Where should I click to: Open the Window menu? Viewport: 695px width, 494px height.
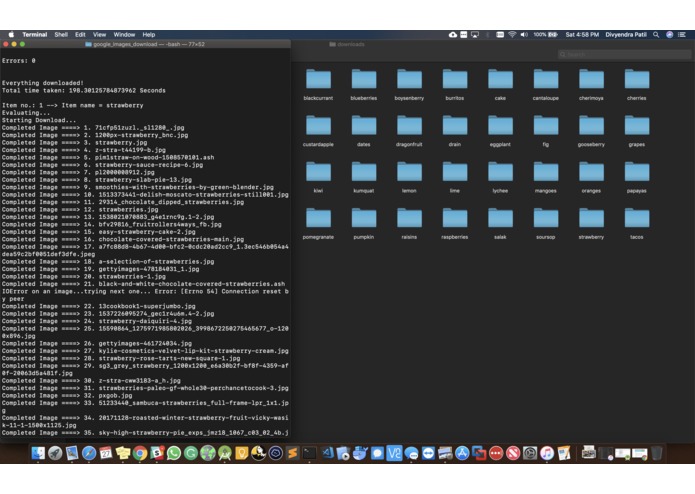[124, 35]
